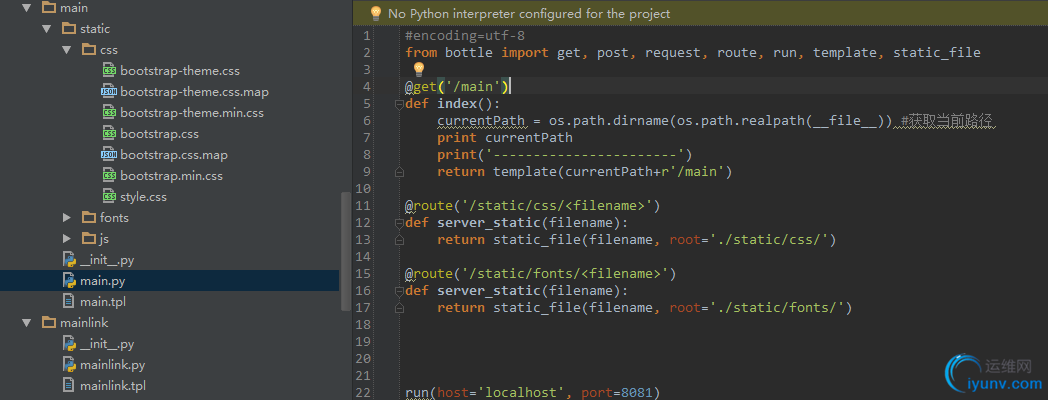
Task: Click the intention lightbulb on line 3
Action: [x=419, y=69]
